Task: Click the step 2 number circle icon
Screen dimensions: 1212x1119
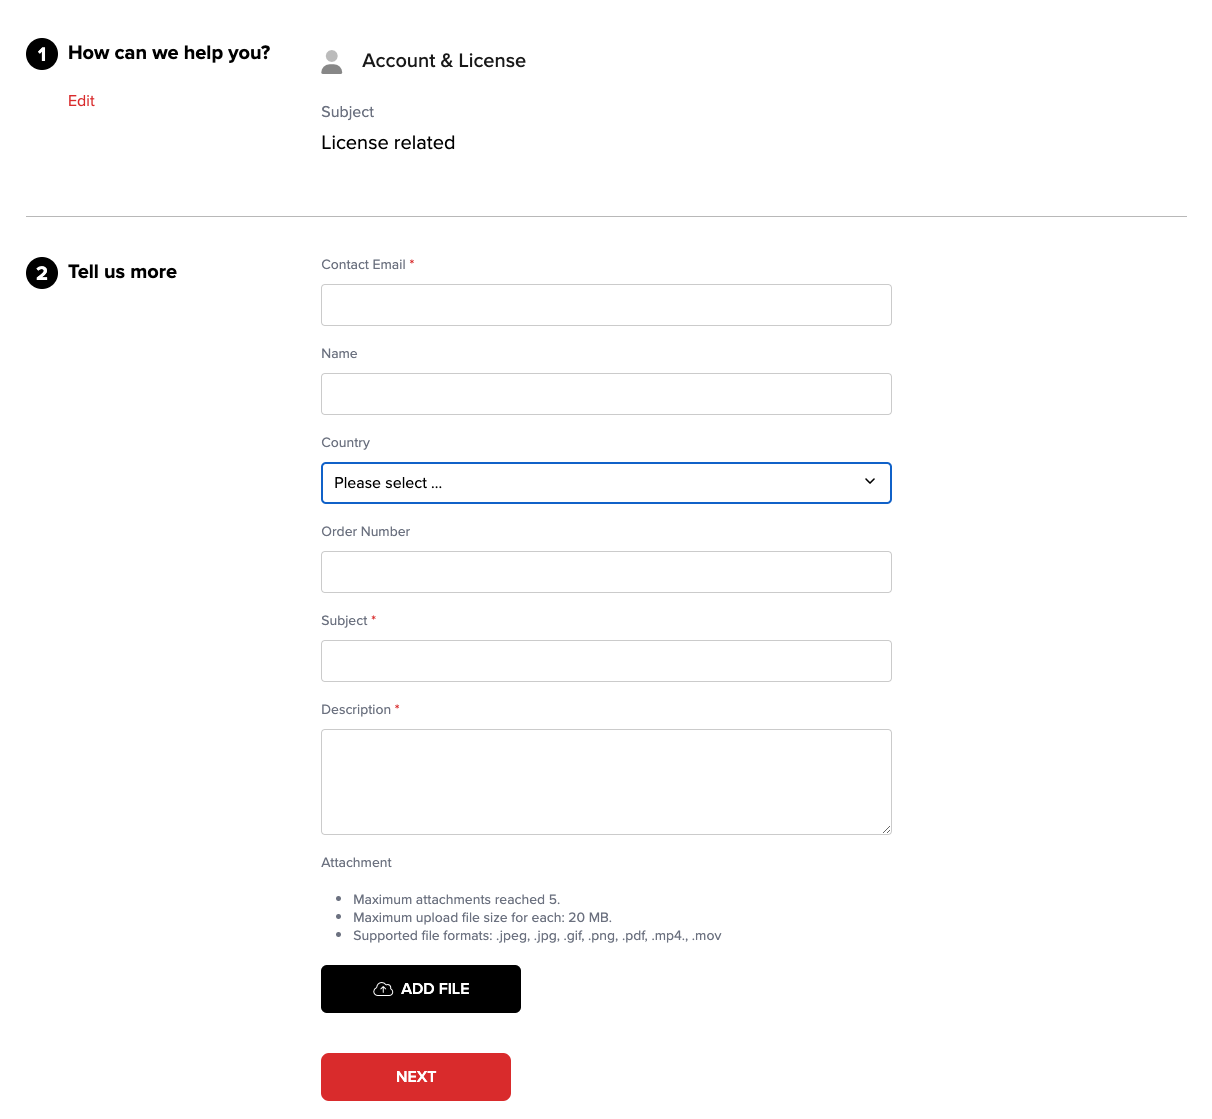Action: 42,273
